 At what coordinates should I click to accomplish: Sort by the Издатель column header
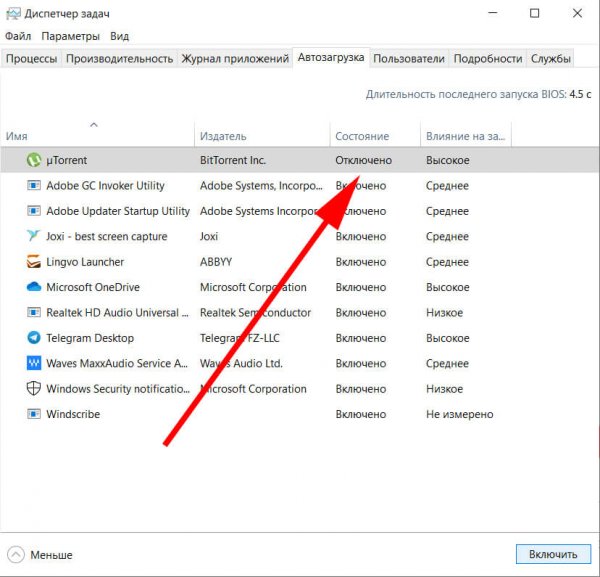pos(223,136)
